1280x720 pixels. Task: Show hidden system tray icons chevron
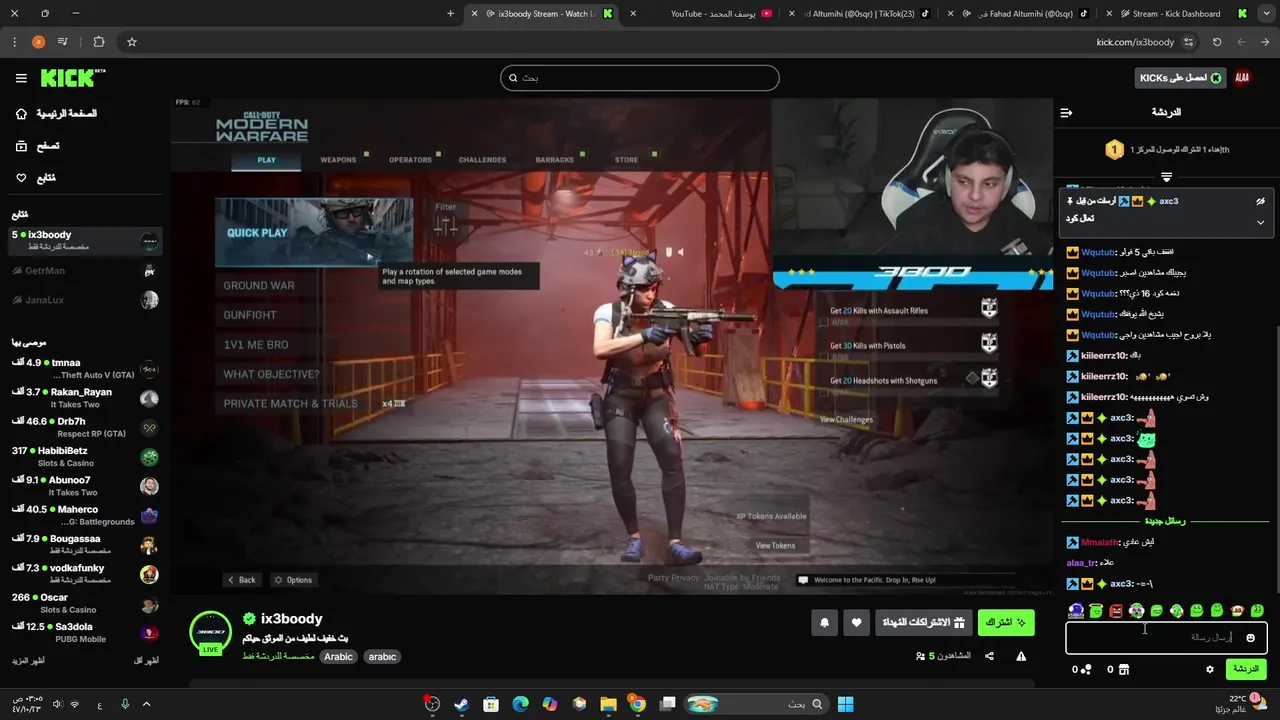[146, 704]
